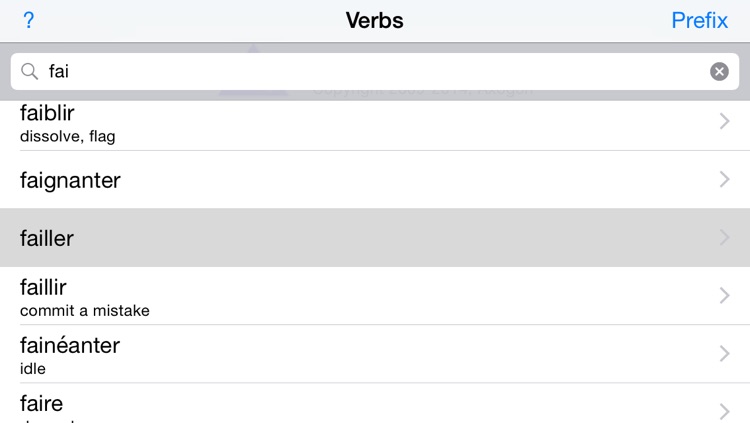Clear the search field text
Screen dimensions: 750x423
[719, 71]
